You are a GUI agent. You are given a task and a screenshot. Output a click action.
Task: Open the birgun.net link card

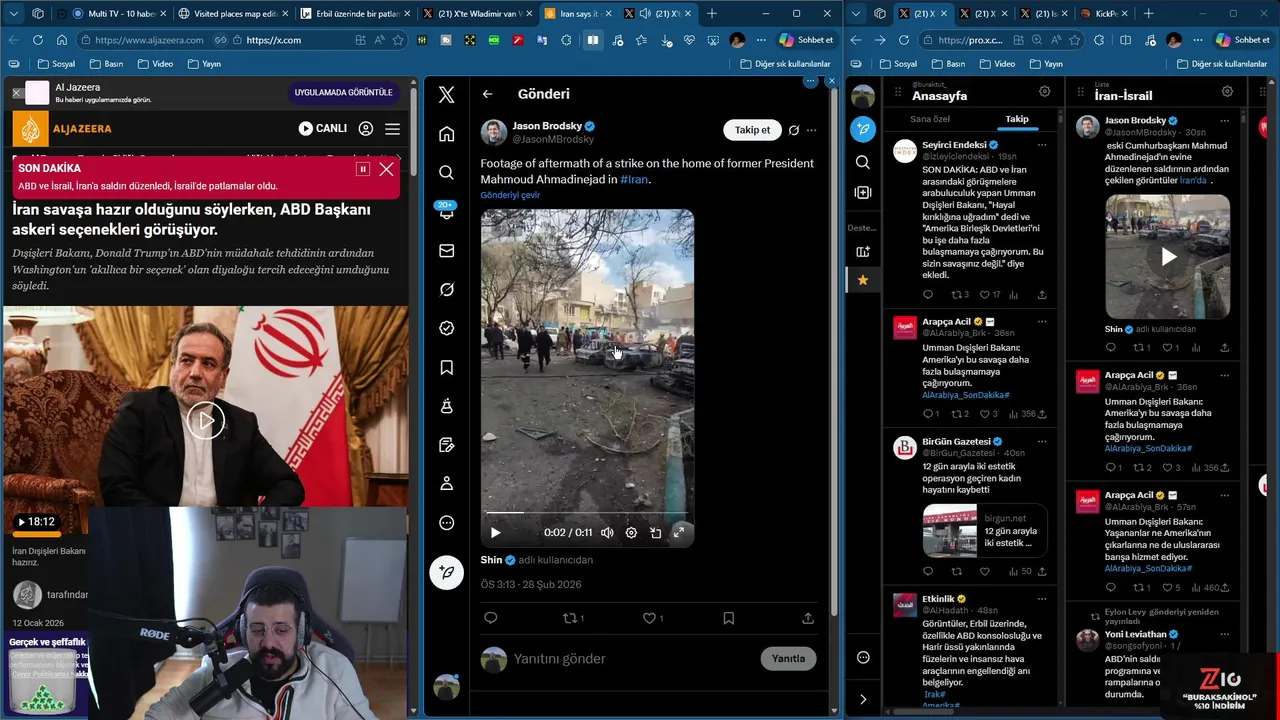[x=985, y=531]
